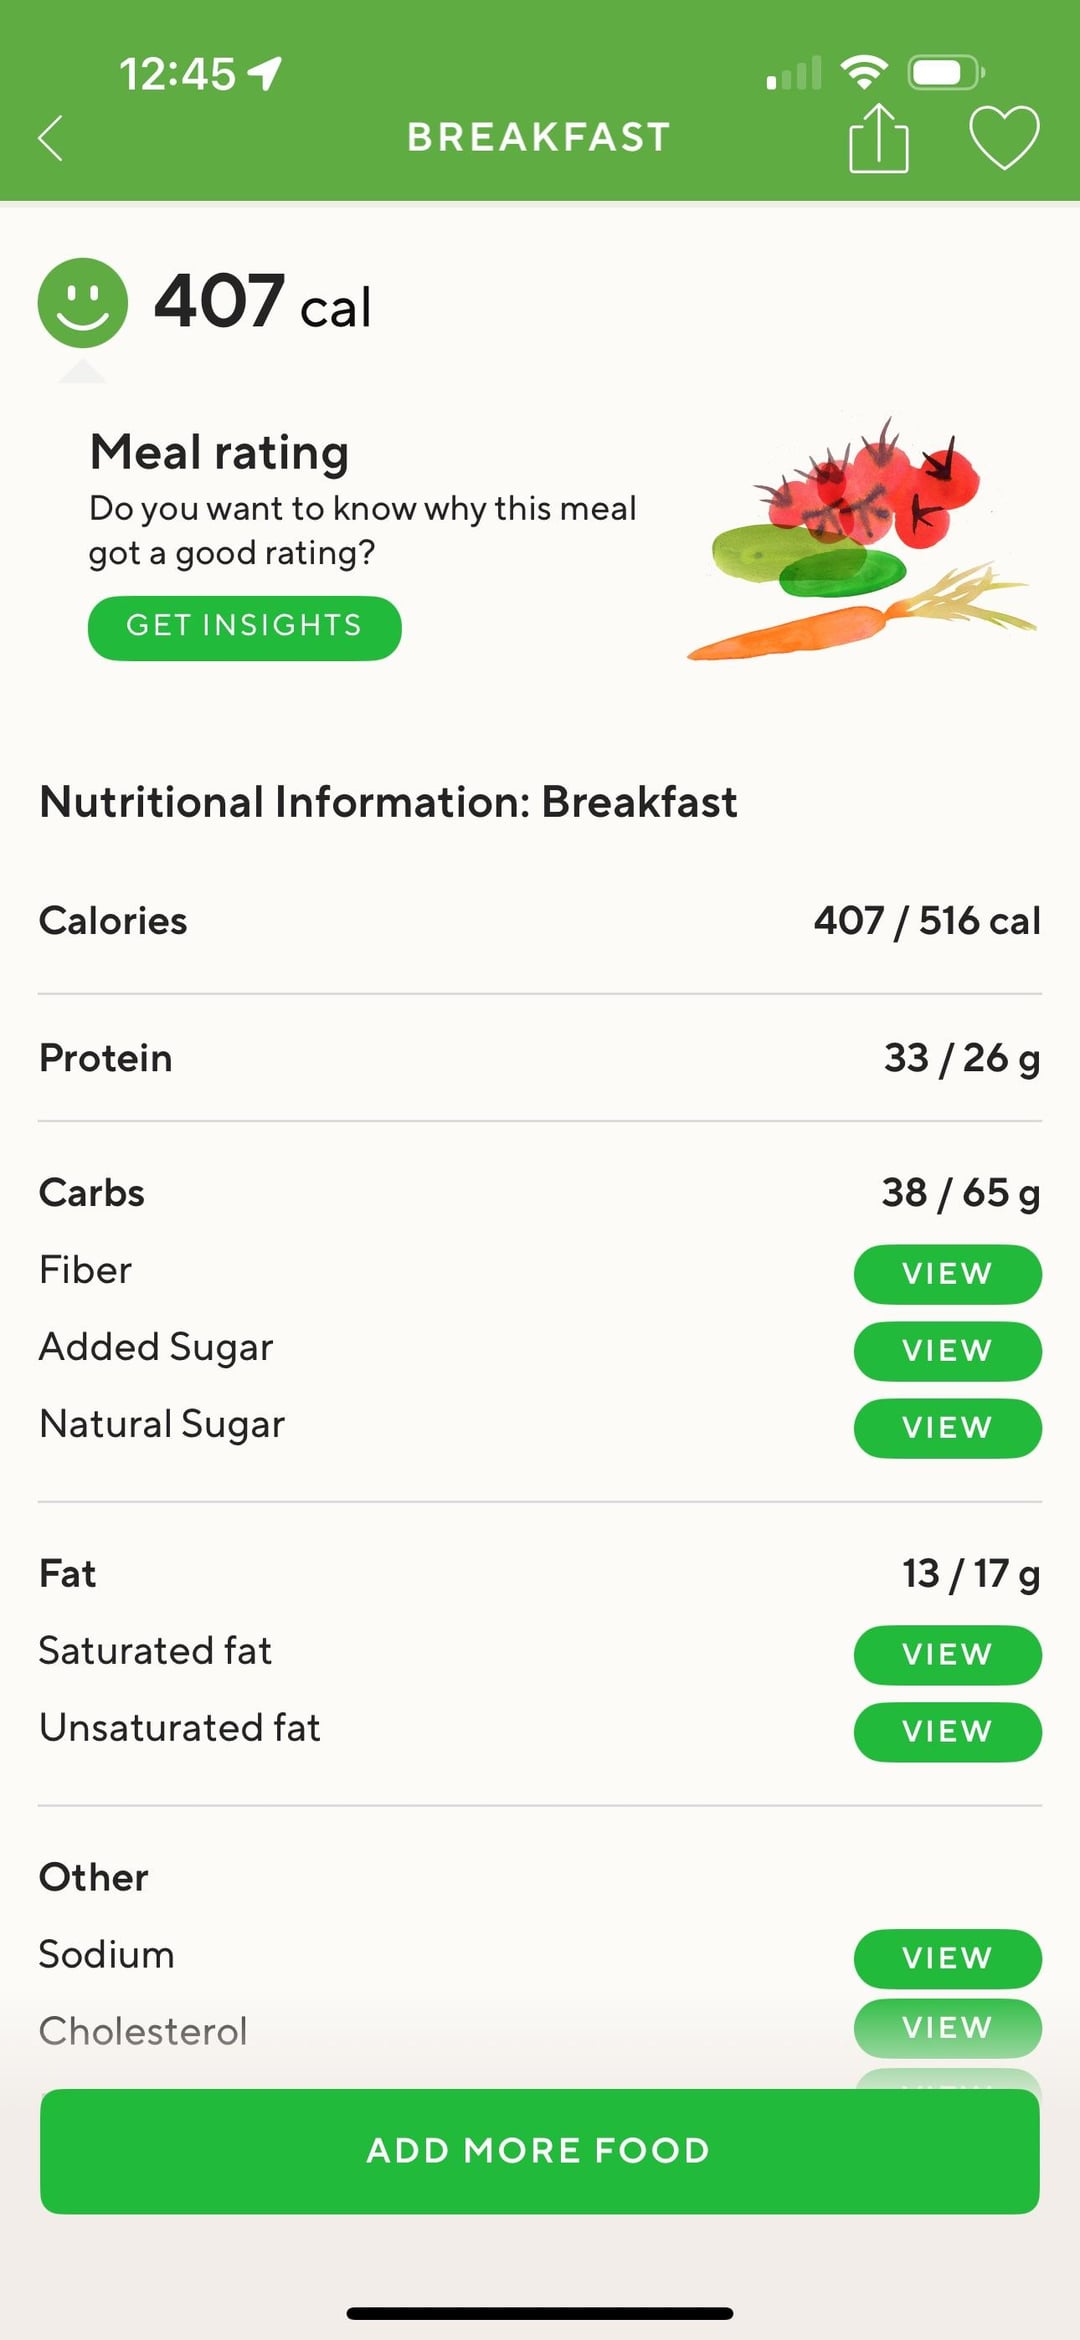This screenshot has height=2340, width=1080.
Task: View Fiber details
Action: point(946,1273)
